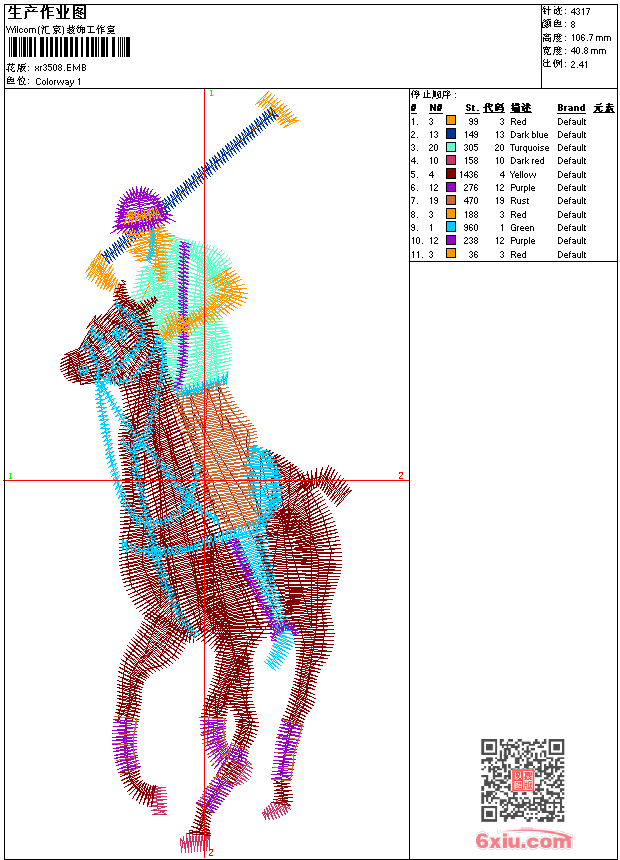
Task: Click the stitch count '149'
Action: pos(471,135)
